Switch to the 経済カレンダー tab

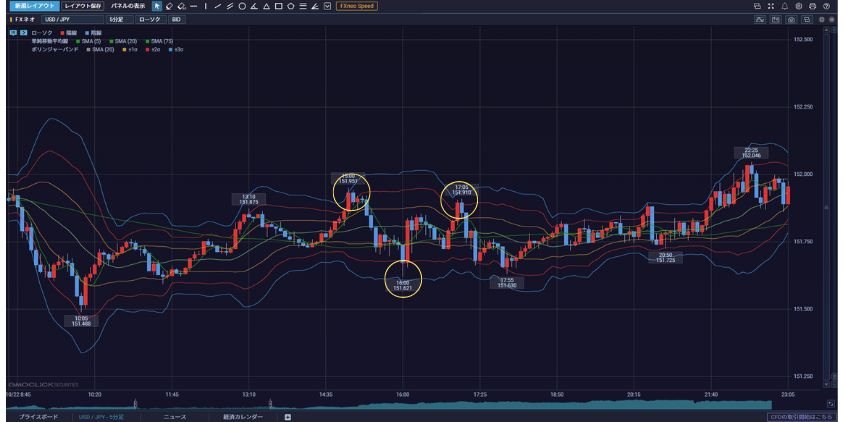241,416
